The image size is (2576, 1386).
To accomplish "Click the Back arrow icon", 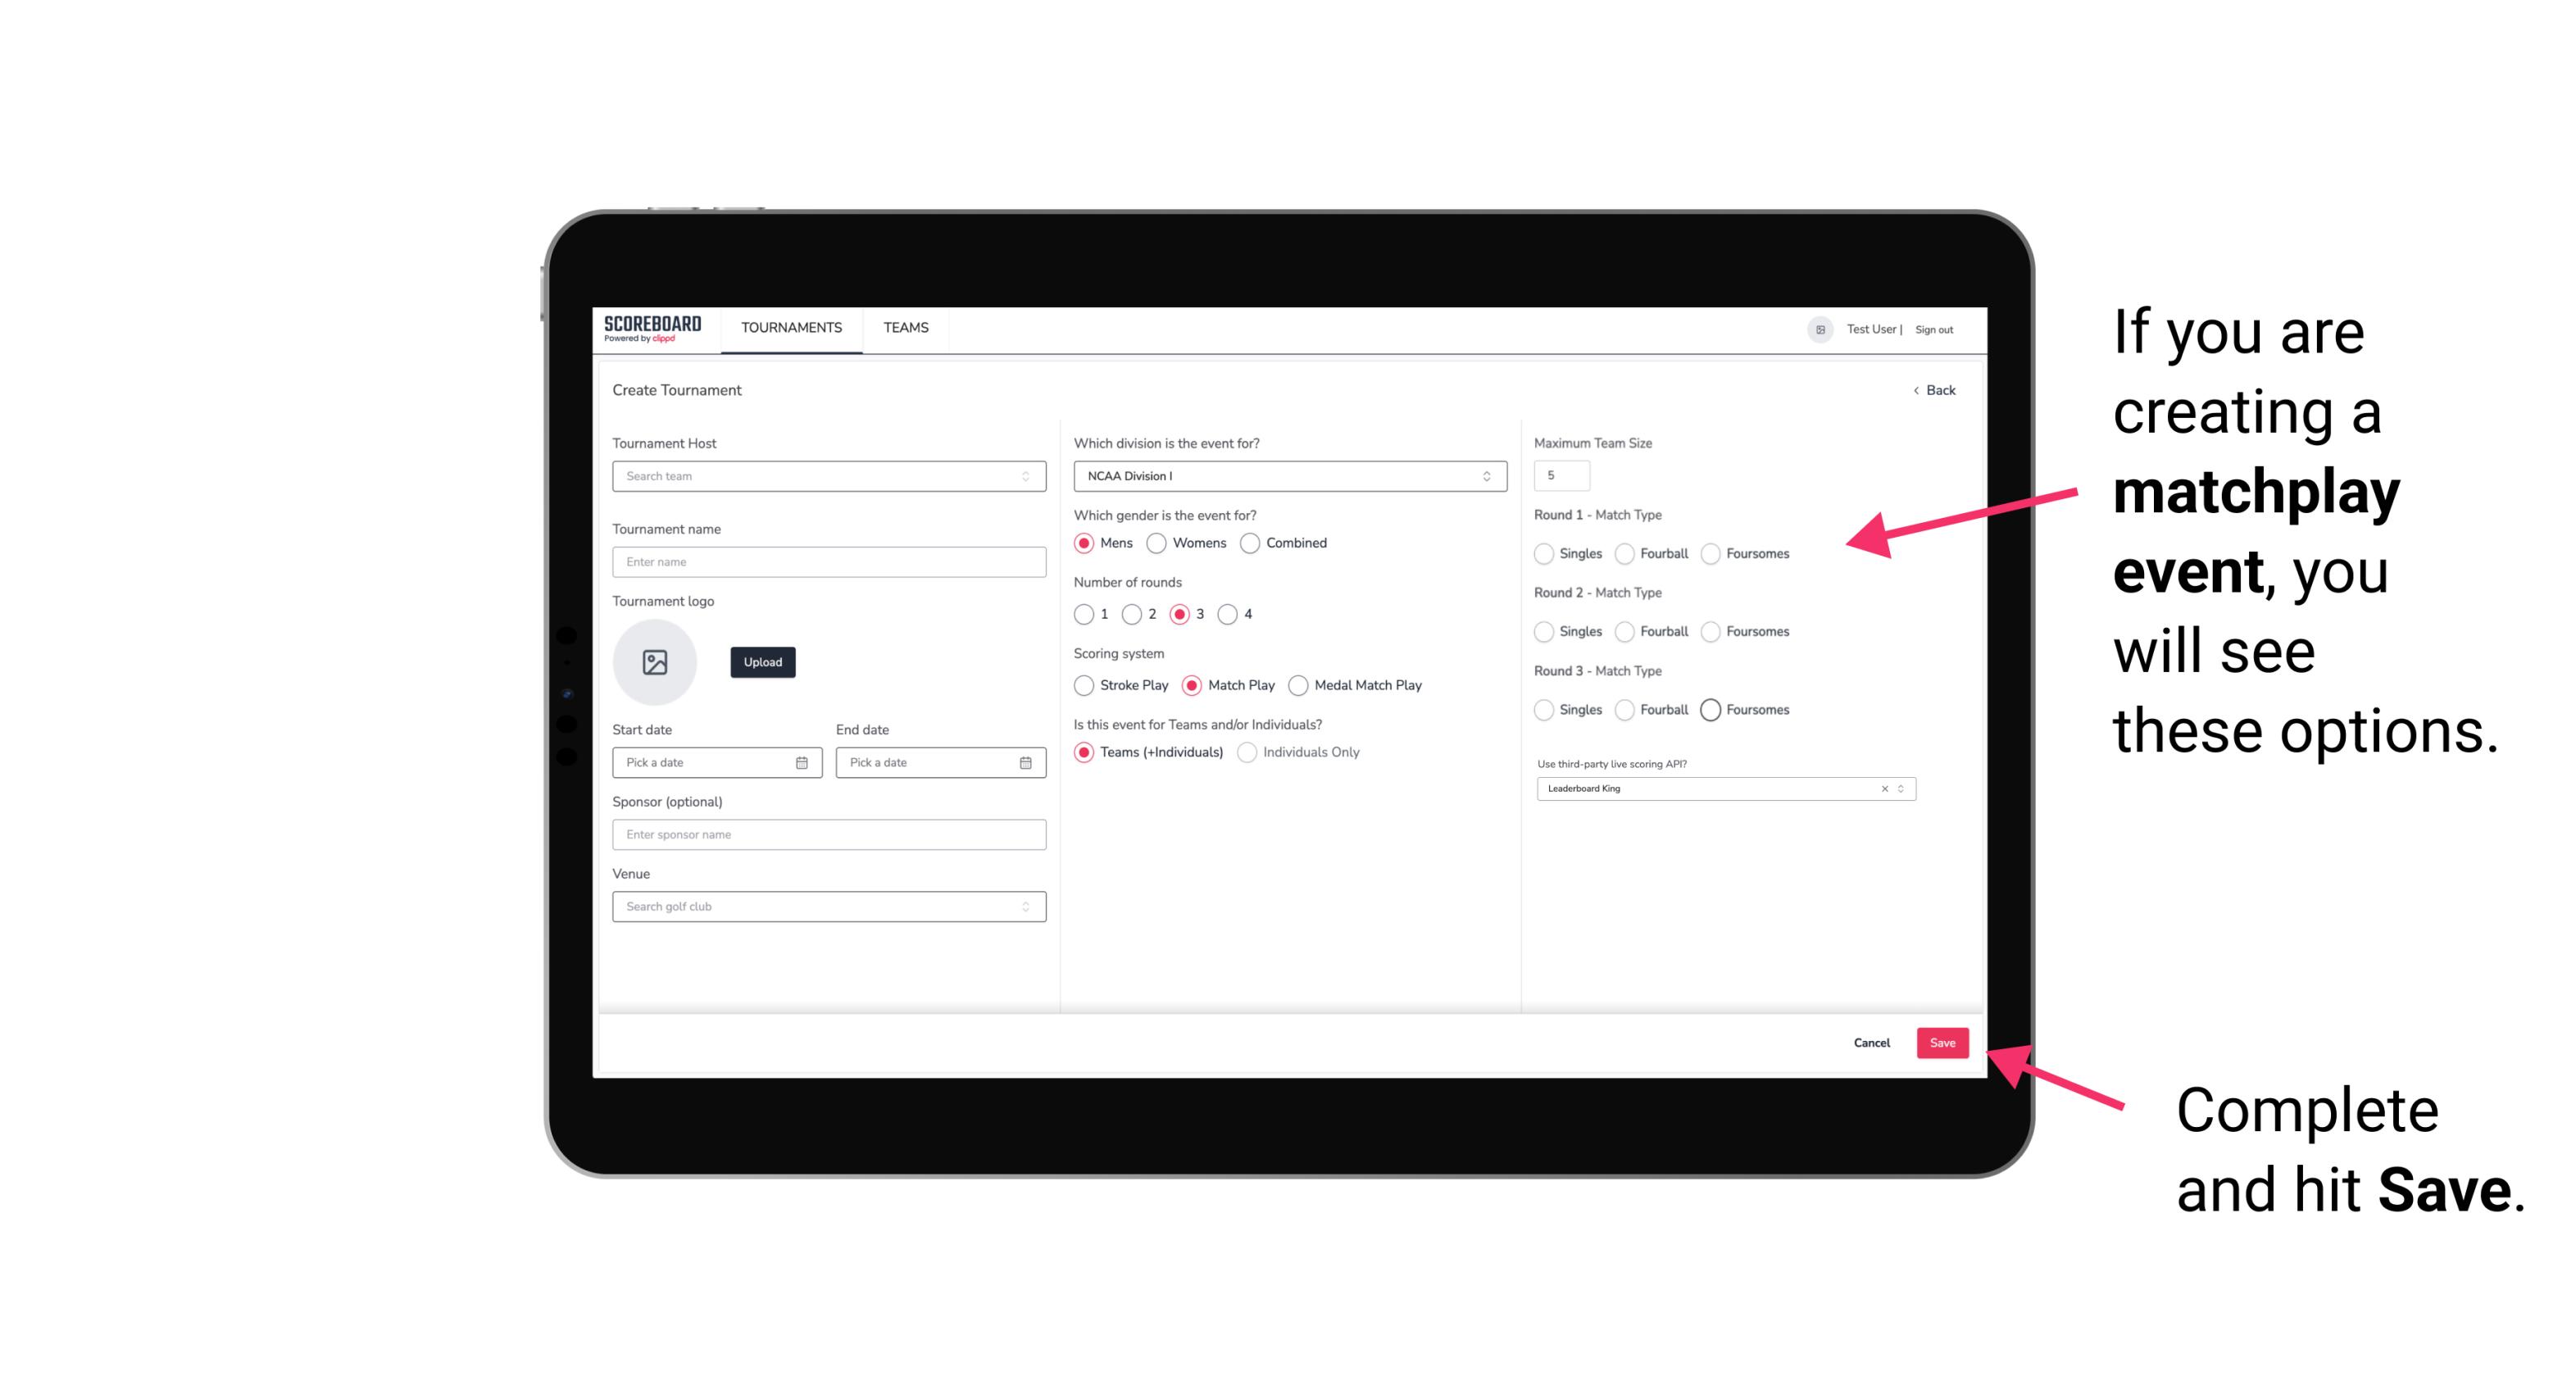I will coord(1915,388).
